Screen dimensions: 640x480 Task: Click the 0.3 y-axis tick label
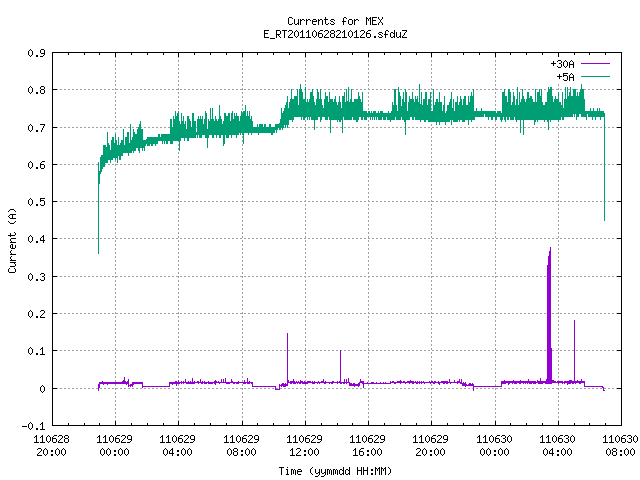tap(36, 277)
